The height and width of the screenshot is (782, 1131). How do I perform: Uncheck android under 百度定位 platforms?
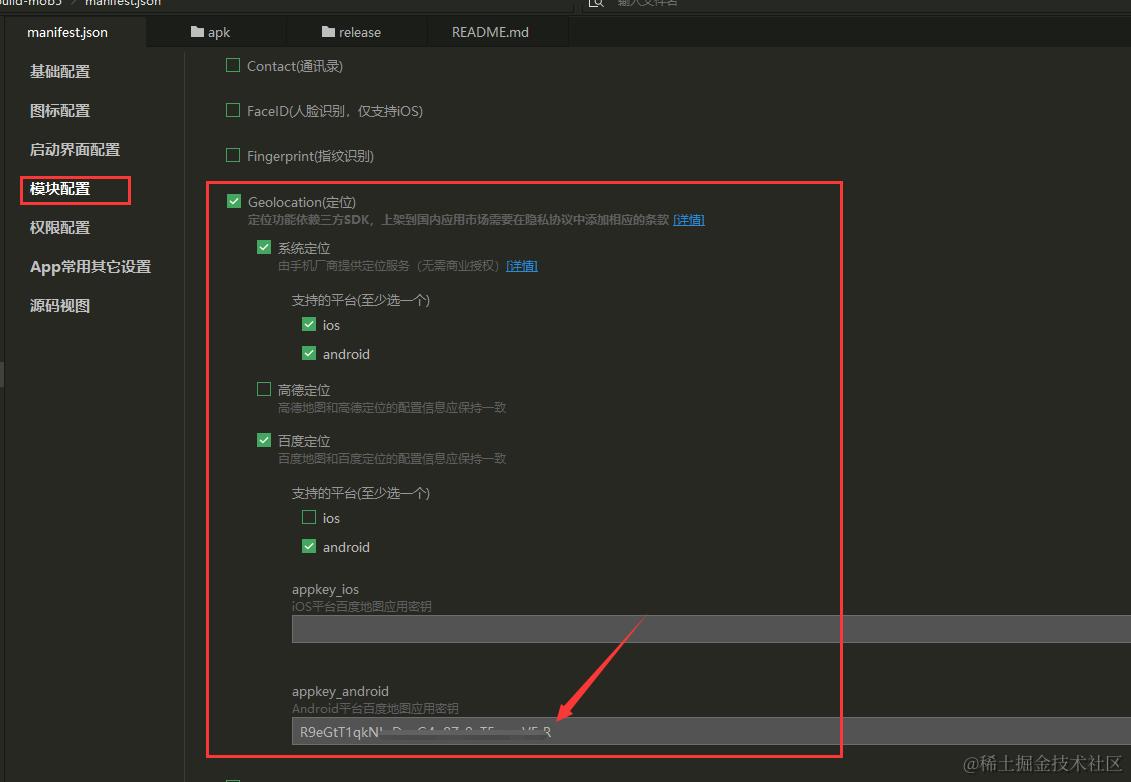coord(309,546)
